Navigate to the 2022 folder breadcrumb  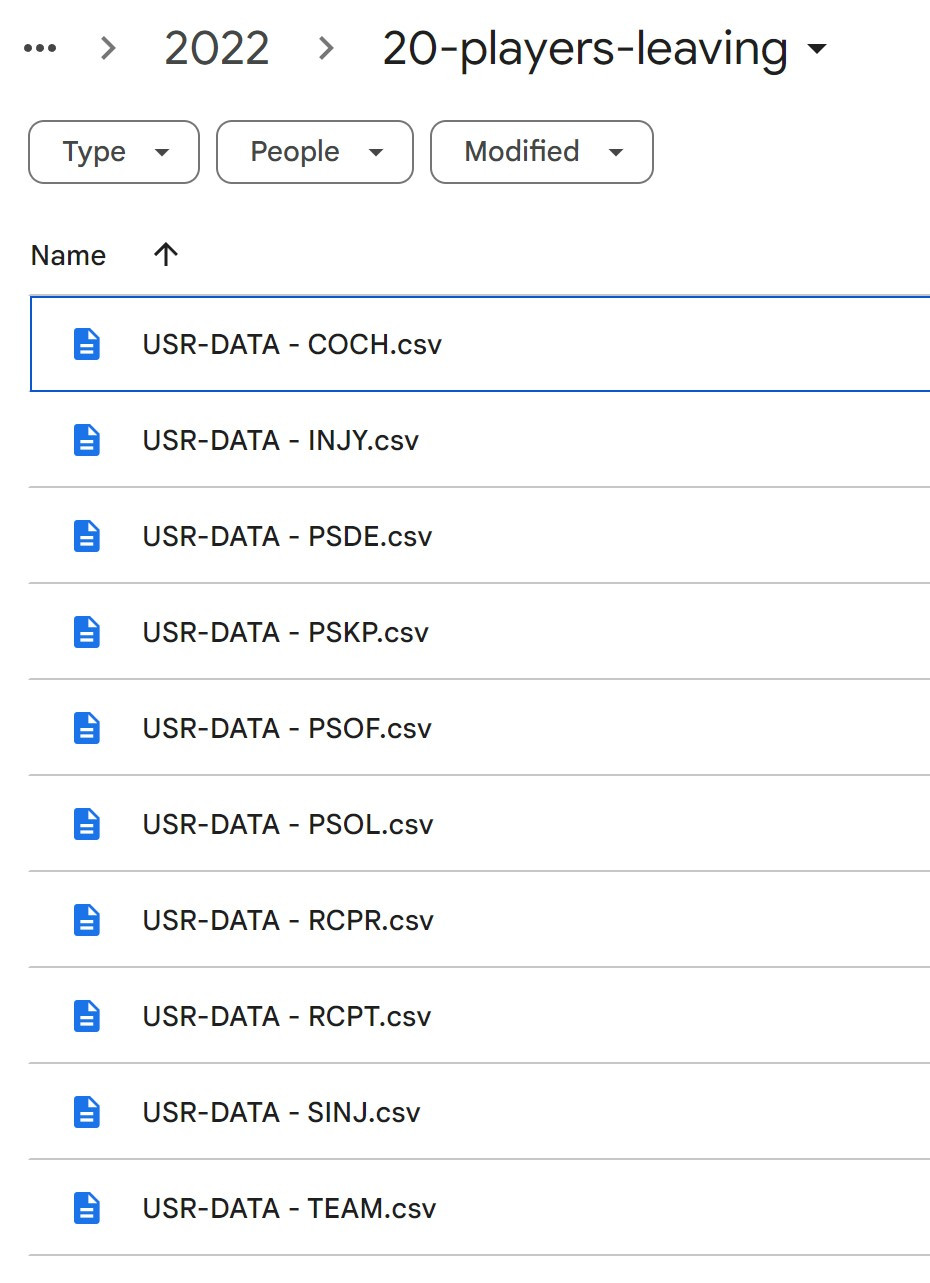[217, 49]
